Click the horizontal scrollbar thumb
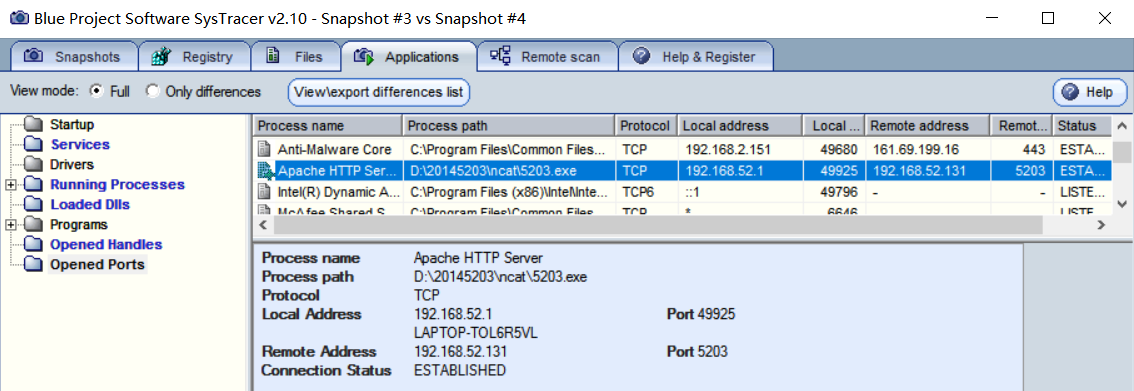The image size is (1134, 391). (x=658, y=225)
